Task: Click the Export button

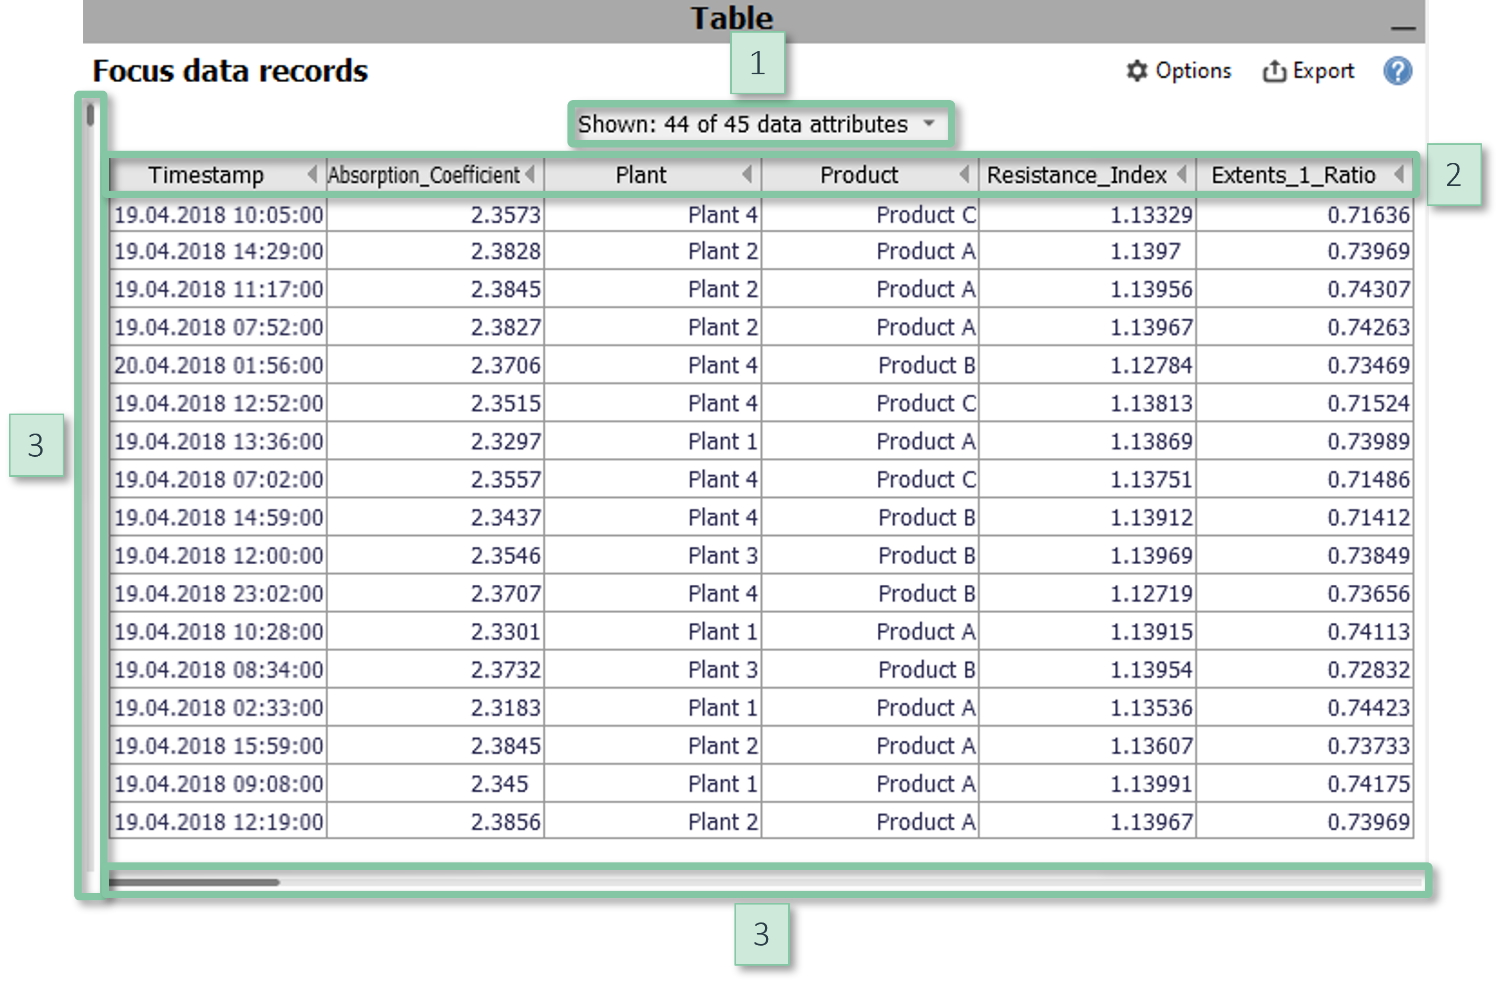Action: (x=1308, y=71)
